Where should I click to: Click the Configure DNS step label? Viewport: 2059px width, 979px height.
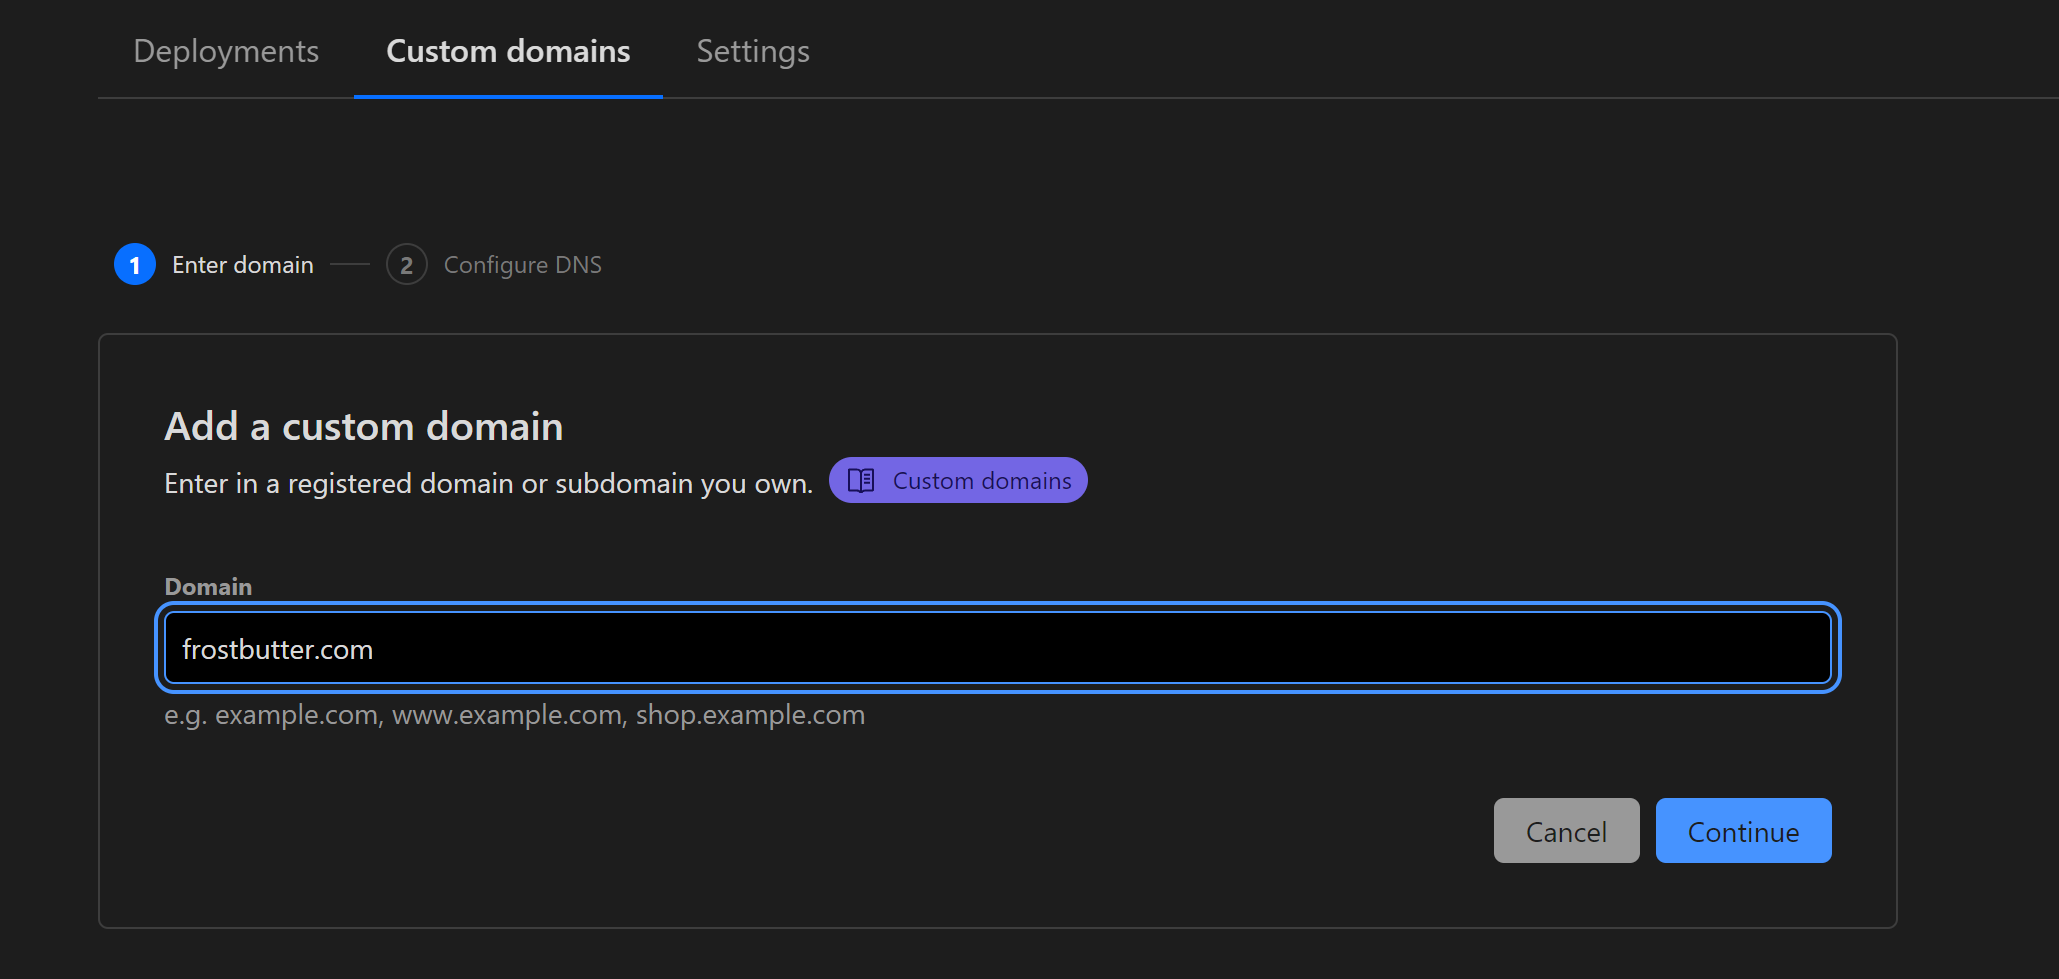[522, 264]
